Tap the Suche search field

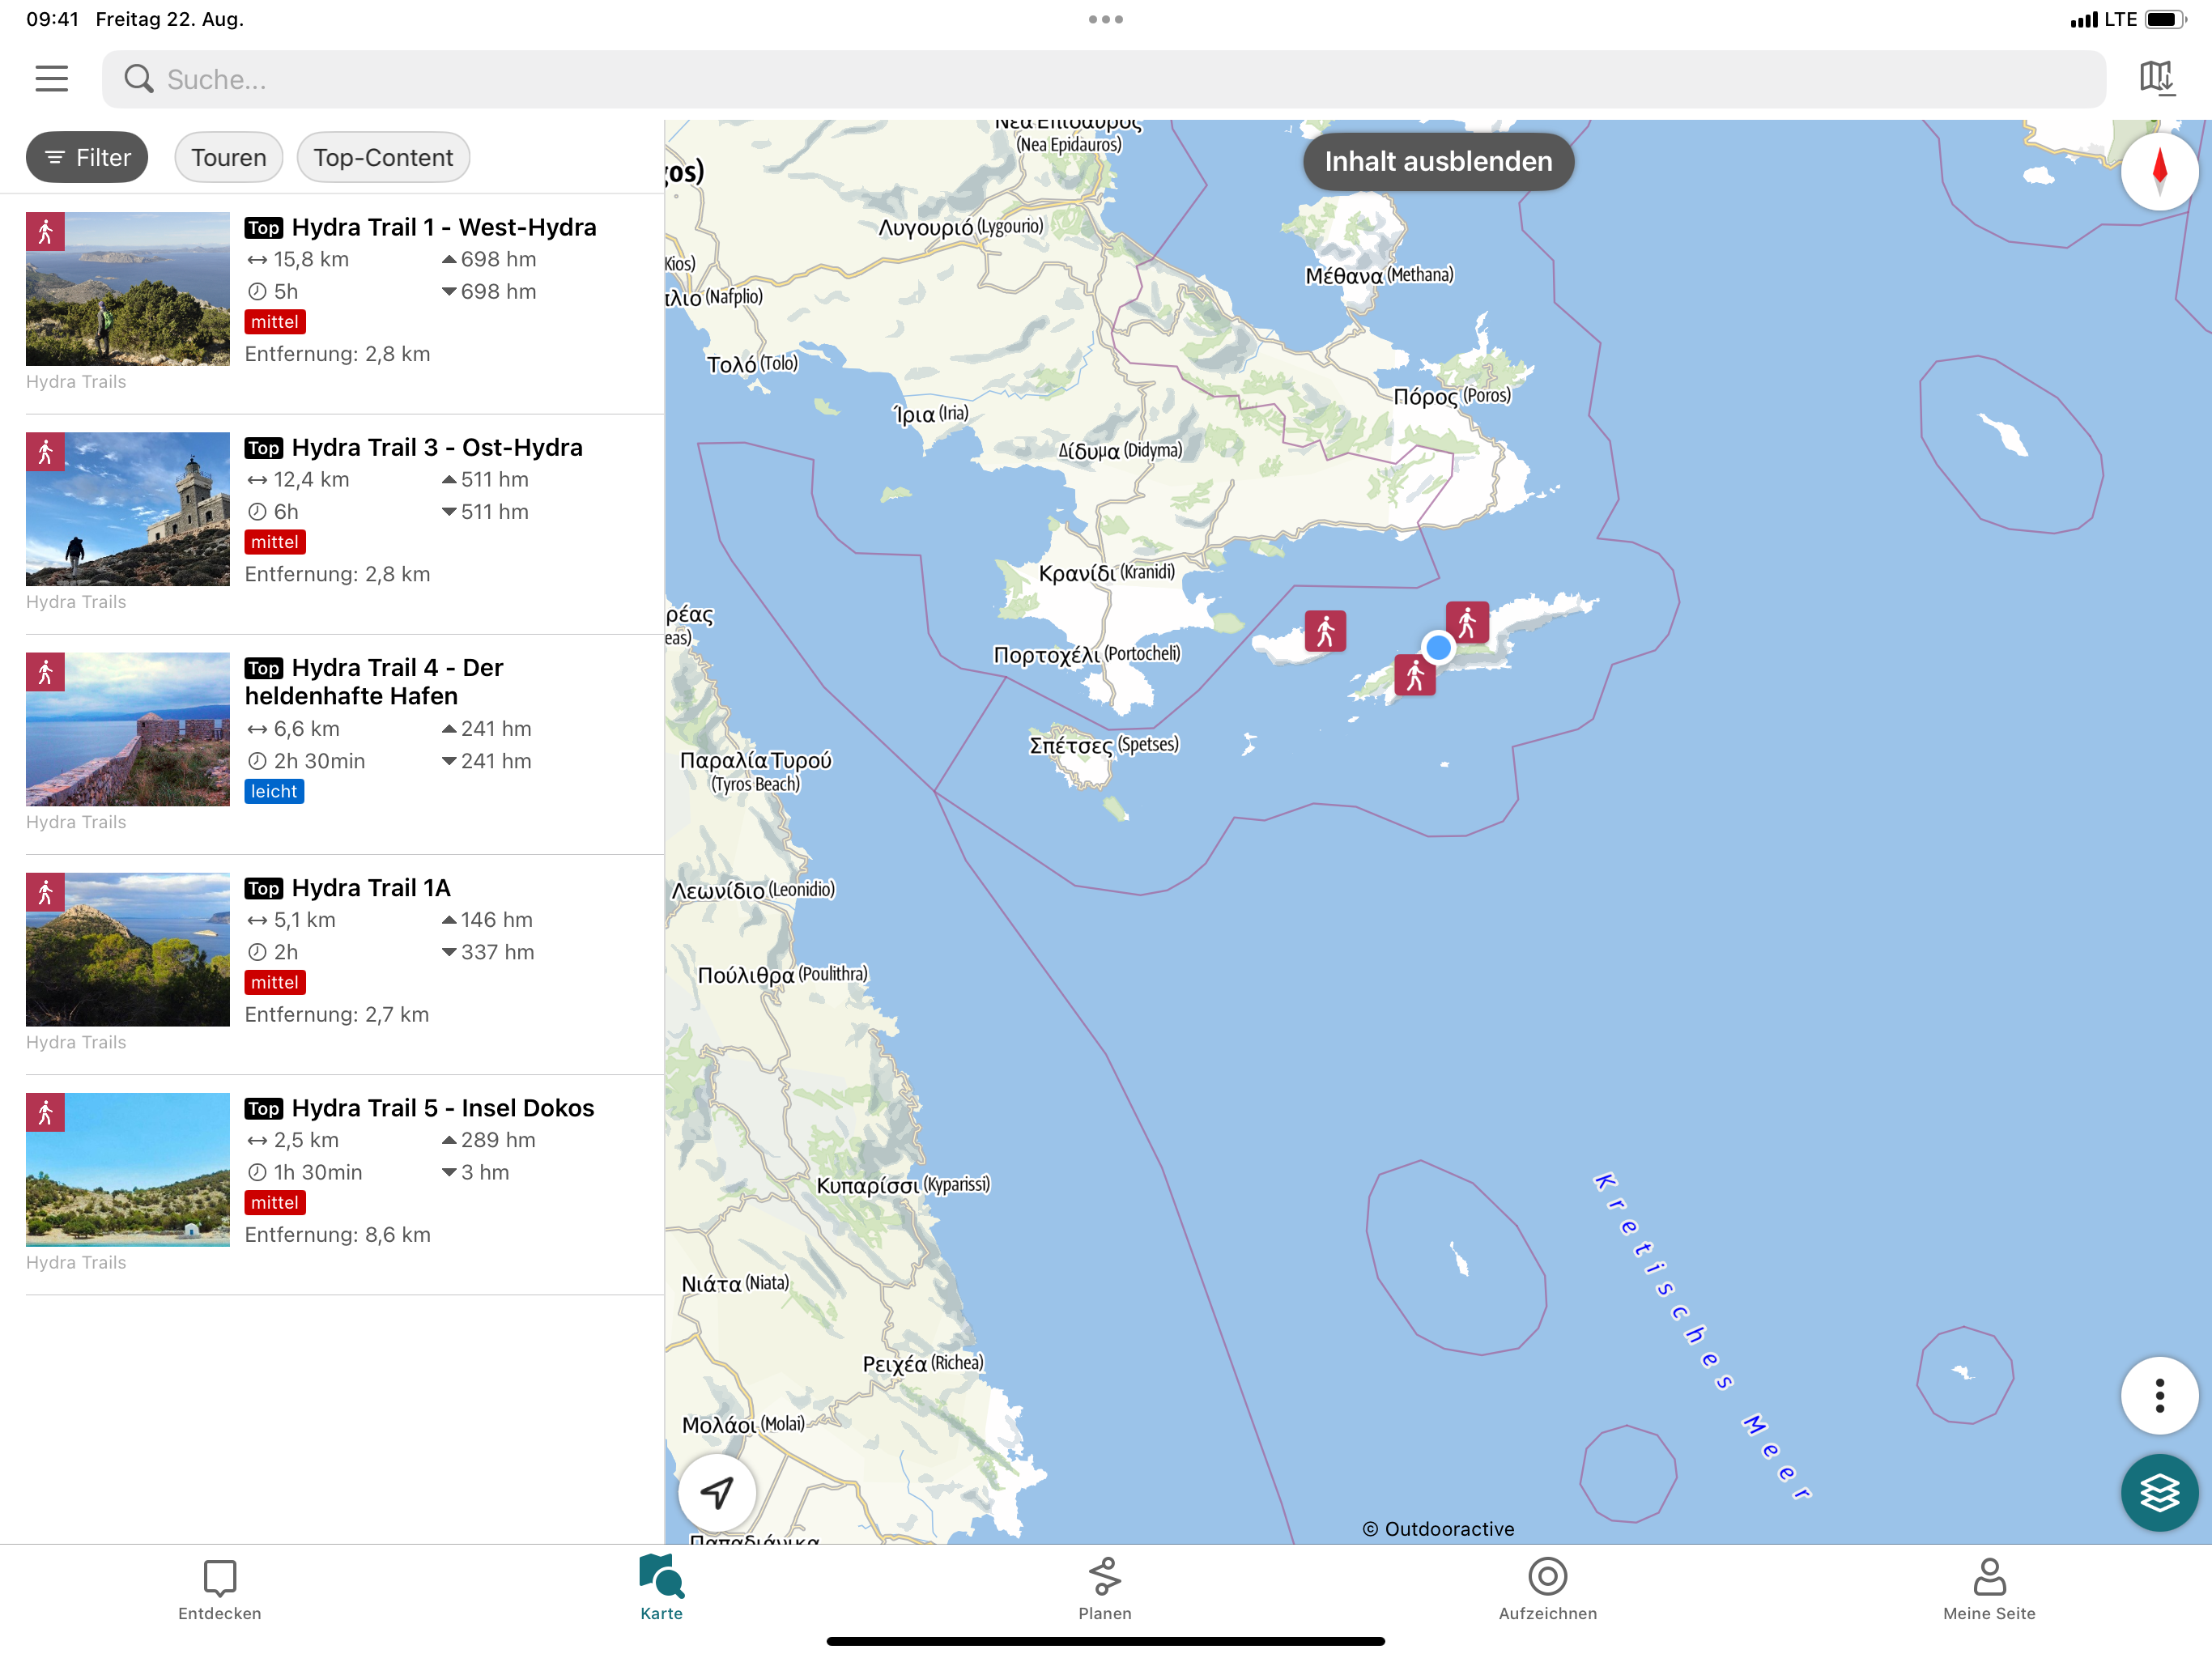coord(1100,79)
